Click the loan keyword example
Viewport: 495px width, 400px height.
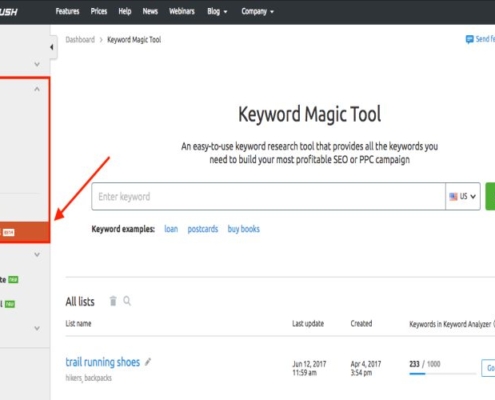171,229
